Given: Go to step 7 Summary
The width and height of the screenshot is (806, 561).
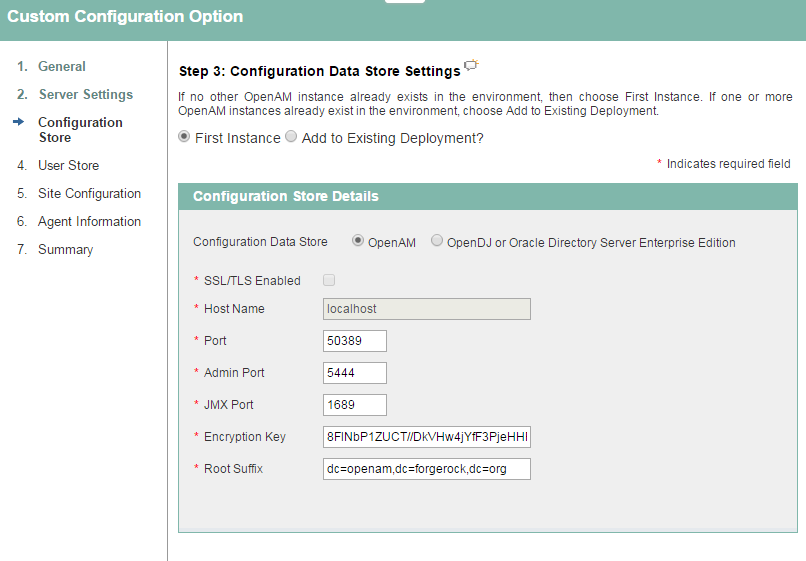Looking at the screenshot, I should pos(65,249).
